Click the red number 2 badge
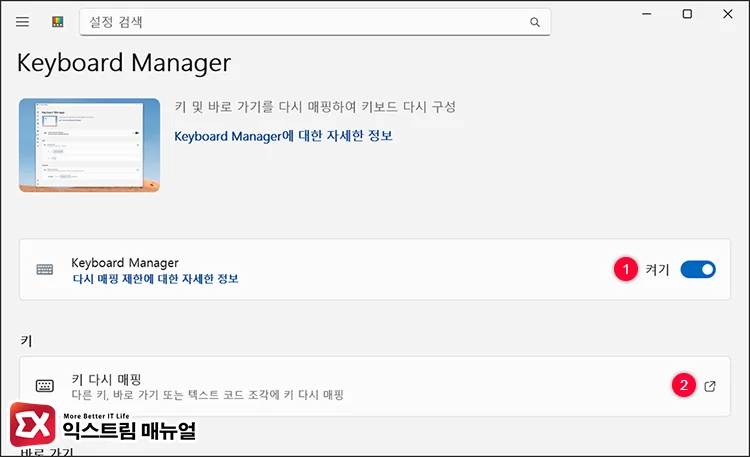Screen dimensions: 750x457 (x=684, y=385)
